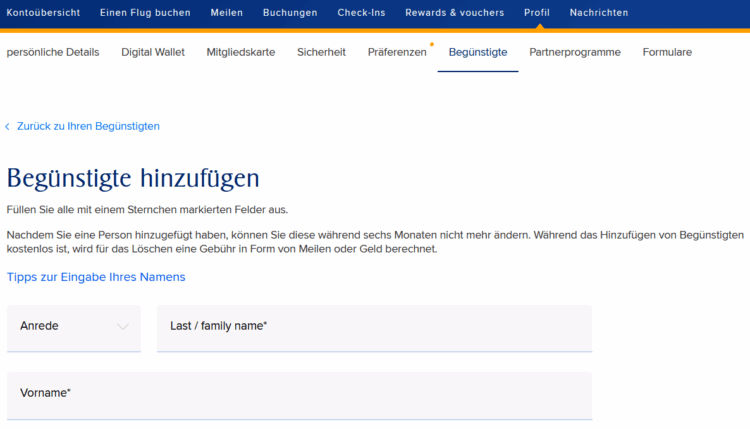Open the Digital Wallet tab

click(x=153, y=52)
